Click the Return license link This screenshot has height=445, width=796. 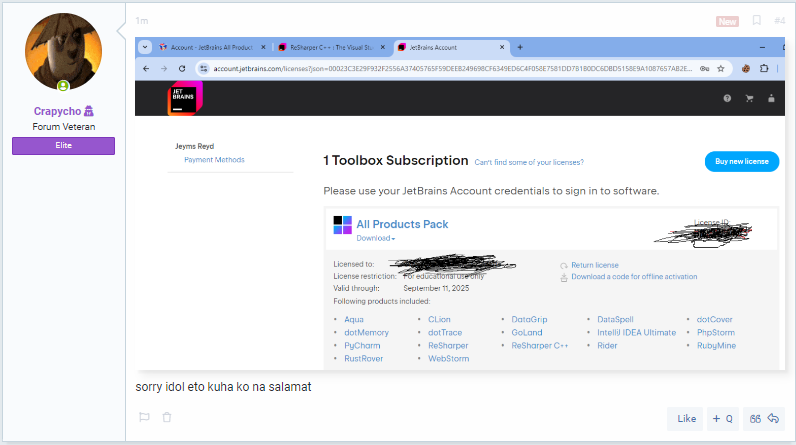coord(594,265)
